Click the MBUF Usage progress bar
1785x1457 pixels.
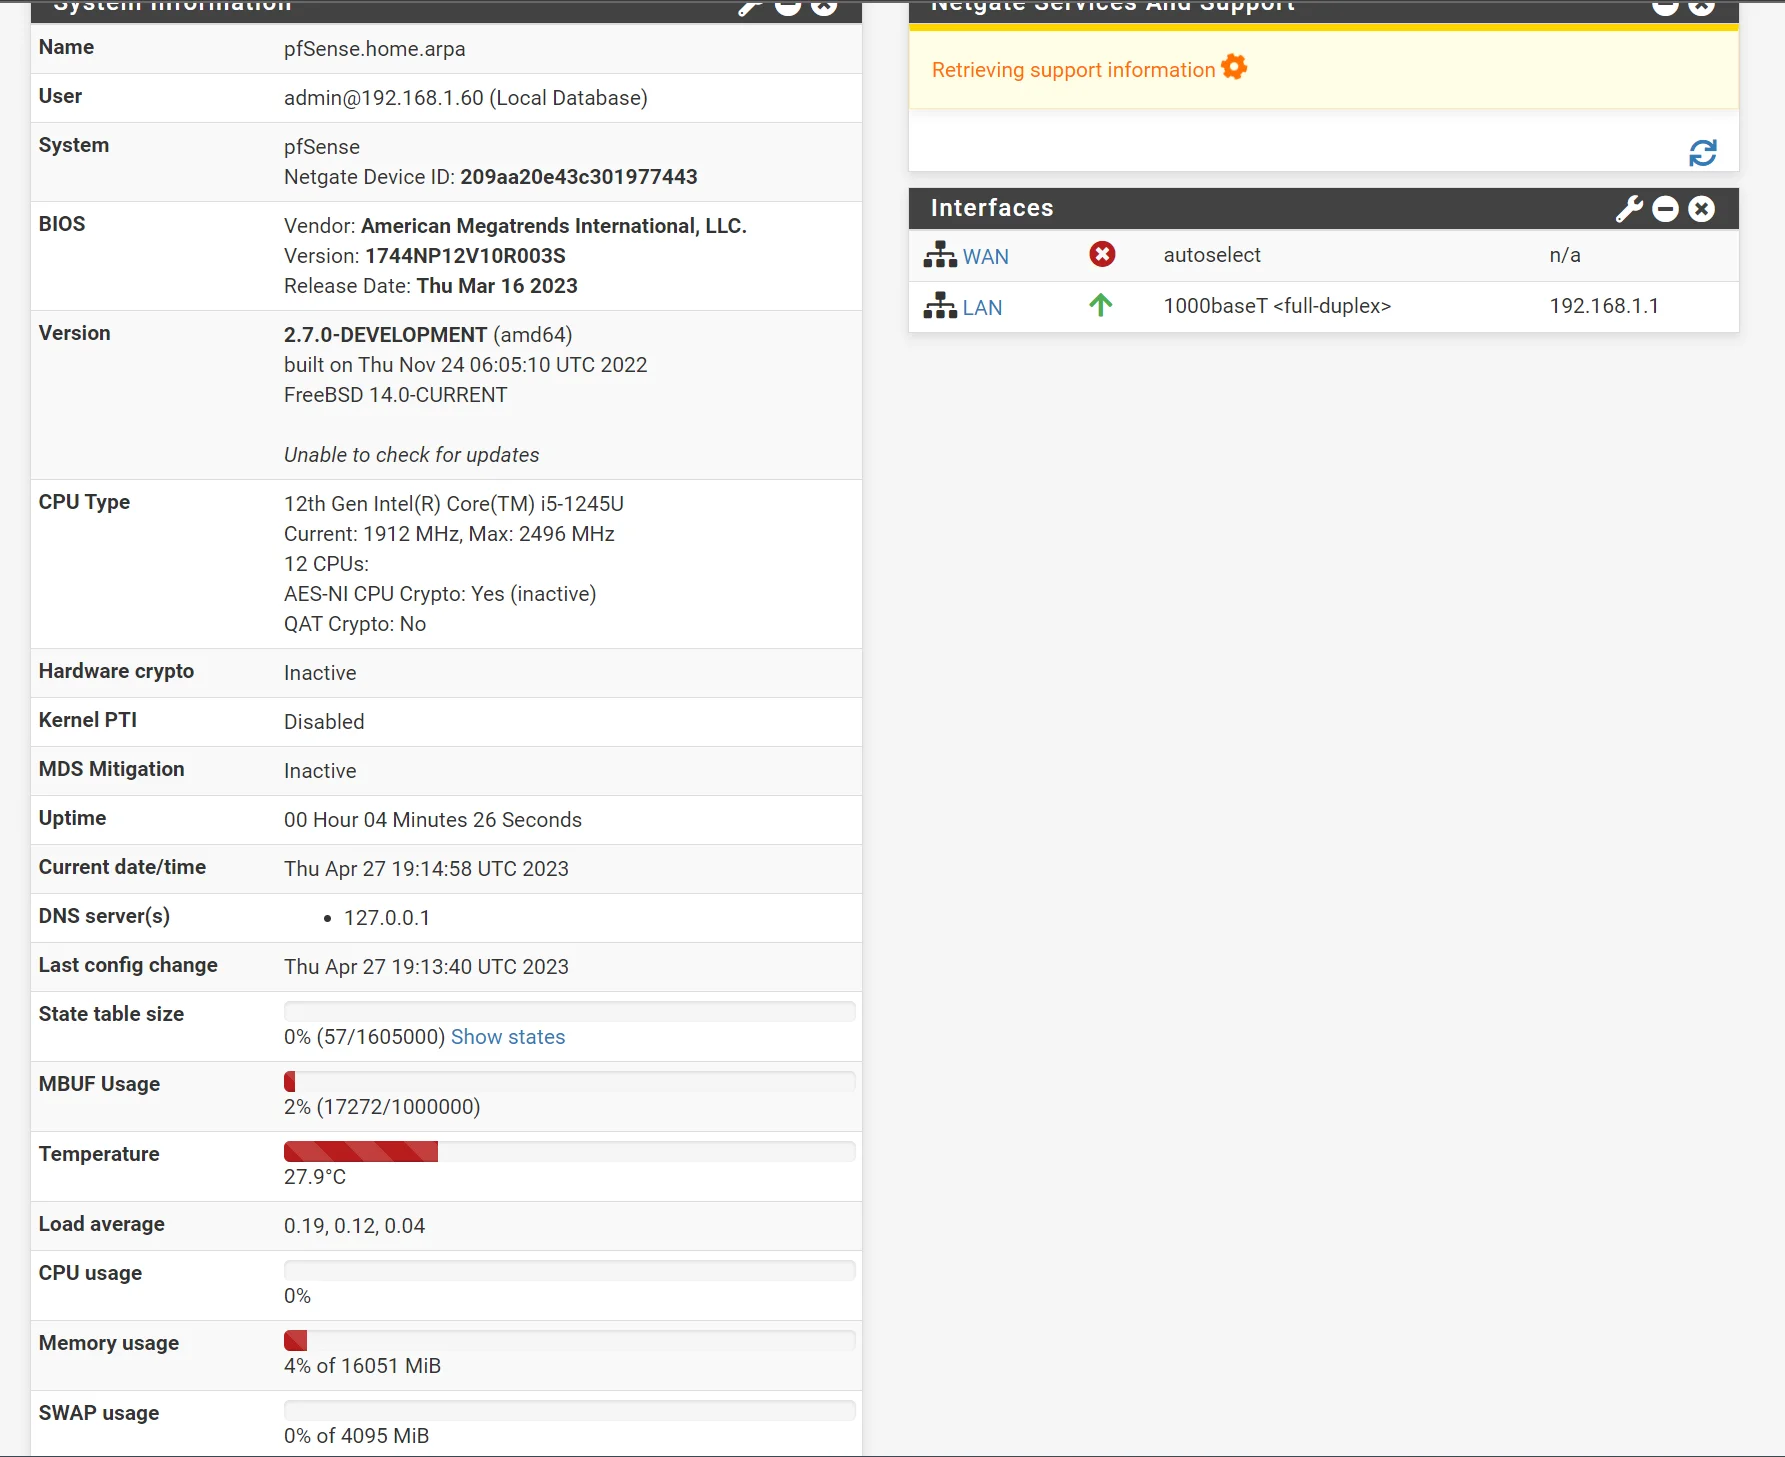570,1081
